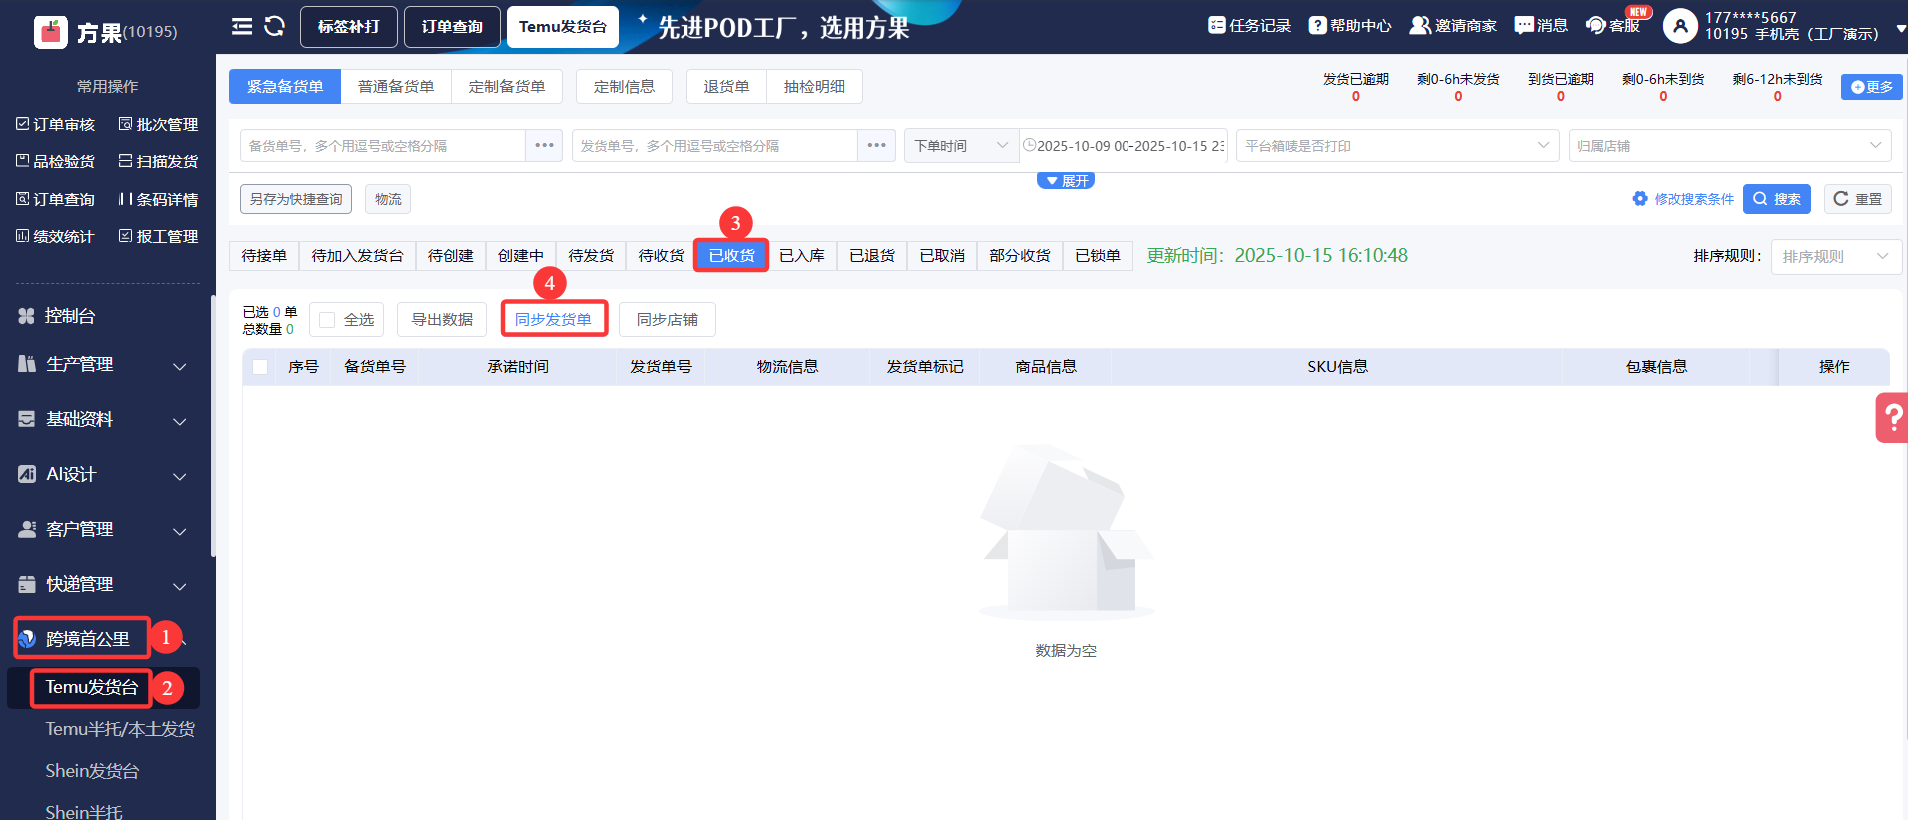
Task: Click 同步发货单 button
Action: click(x=553, y=320)
